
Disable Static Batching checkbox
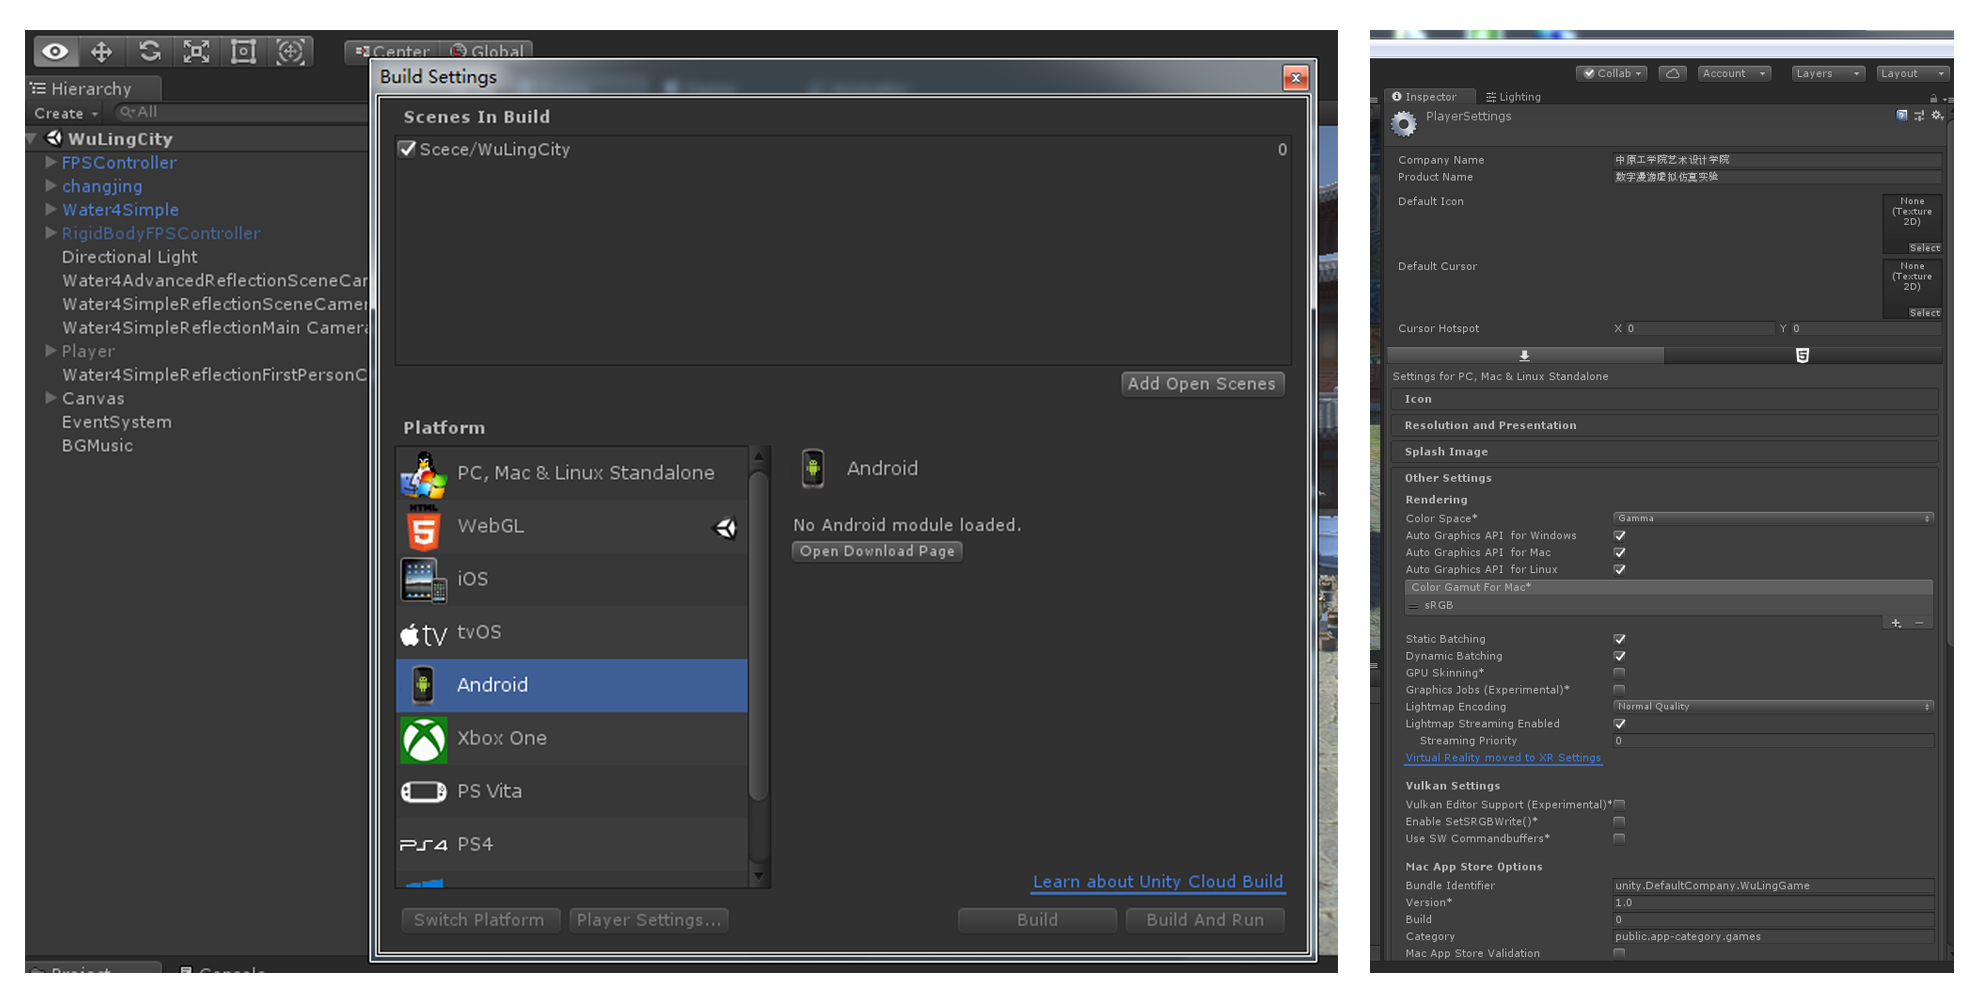click(1619, 639)
